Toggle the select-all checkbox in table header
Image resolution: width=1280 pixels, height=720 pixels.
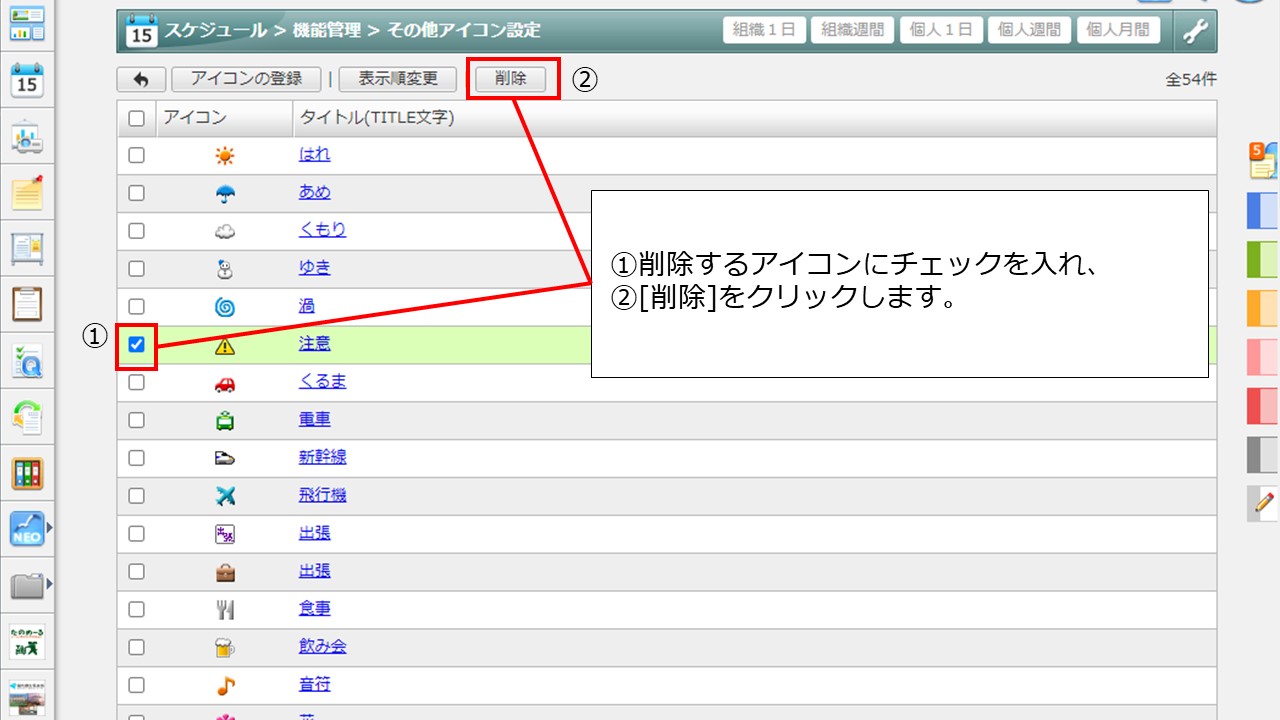(137, 118)
